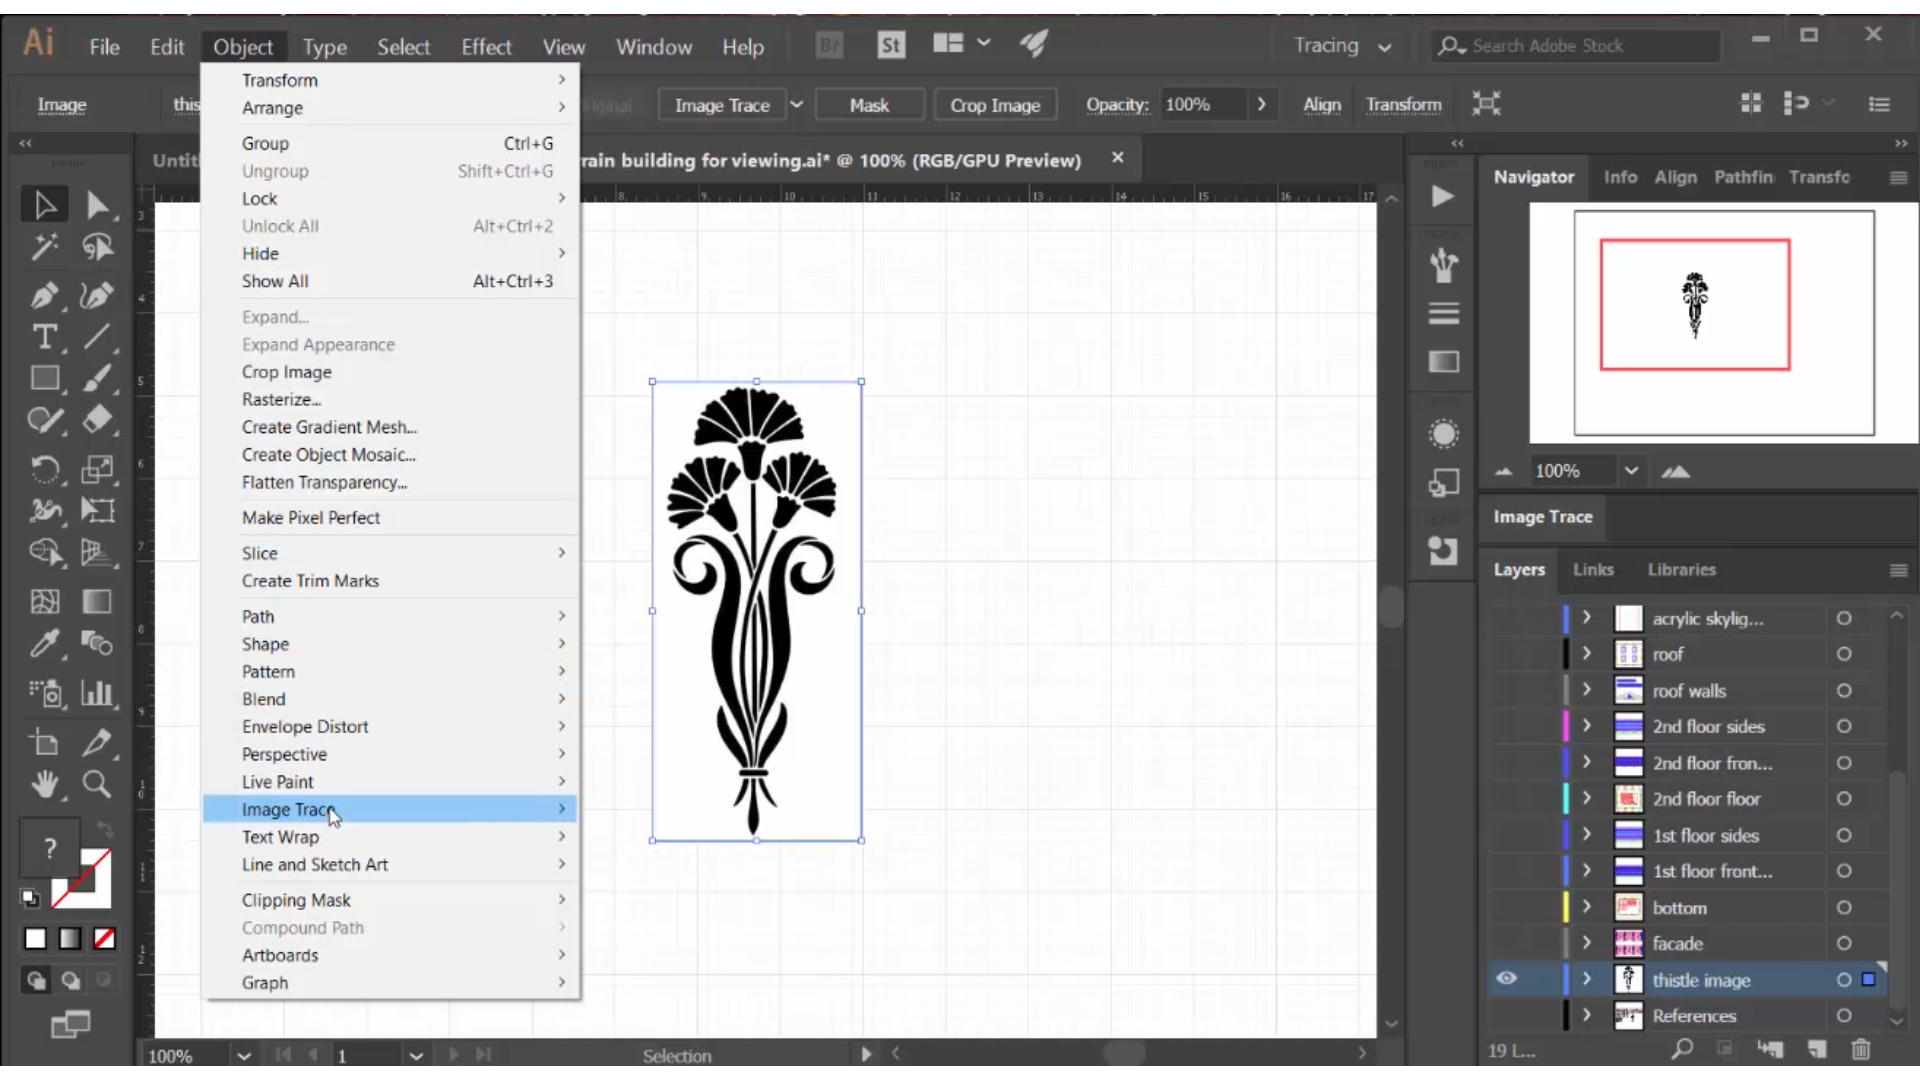Viewport: 1920px width, 1080px height.
Task: Open the Column Graph tool
Action: point(97,694)
